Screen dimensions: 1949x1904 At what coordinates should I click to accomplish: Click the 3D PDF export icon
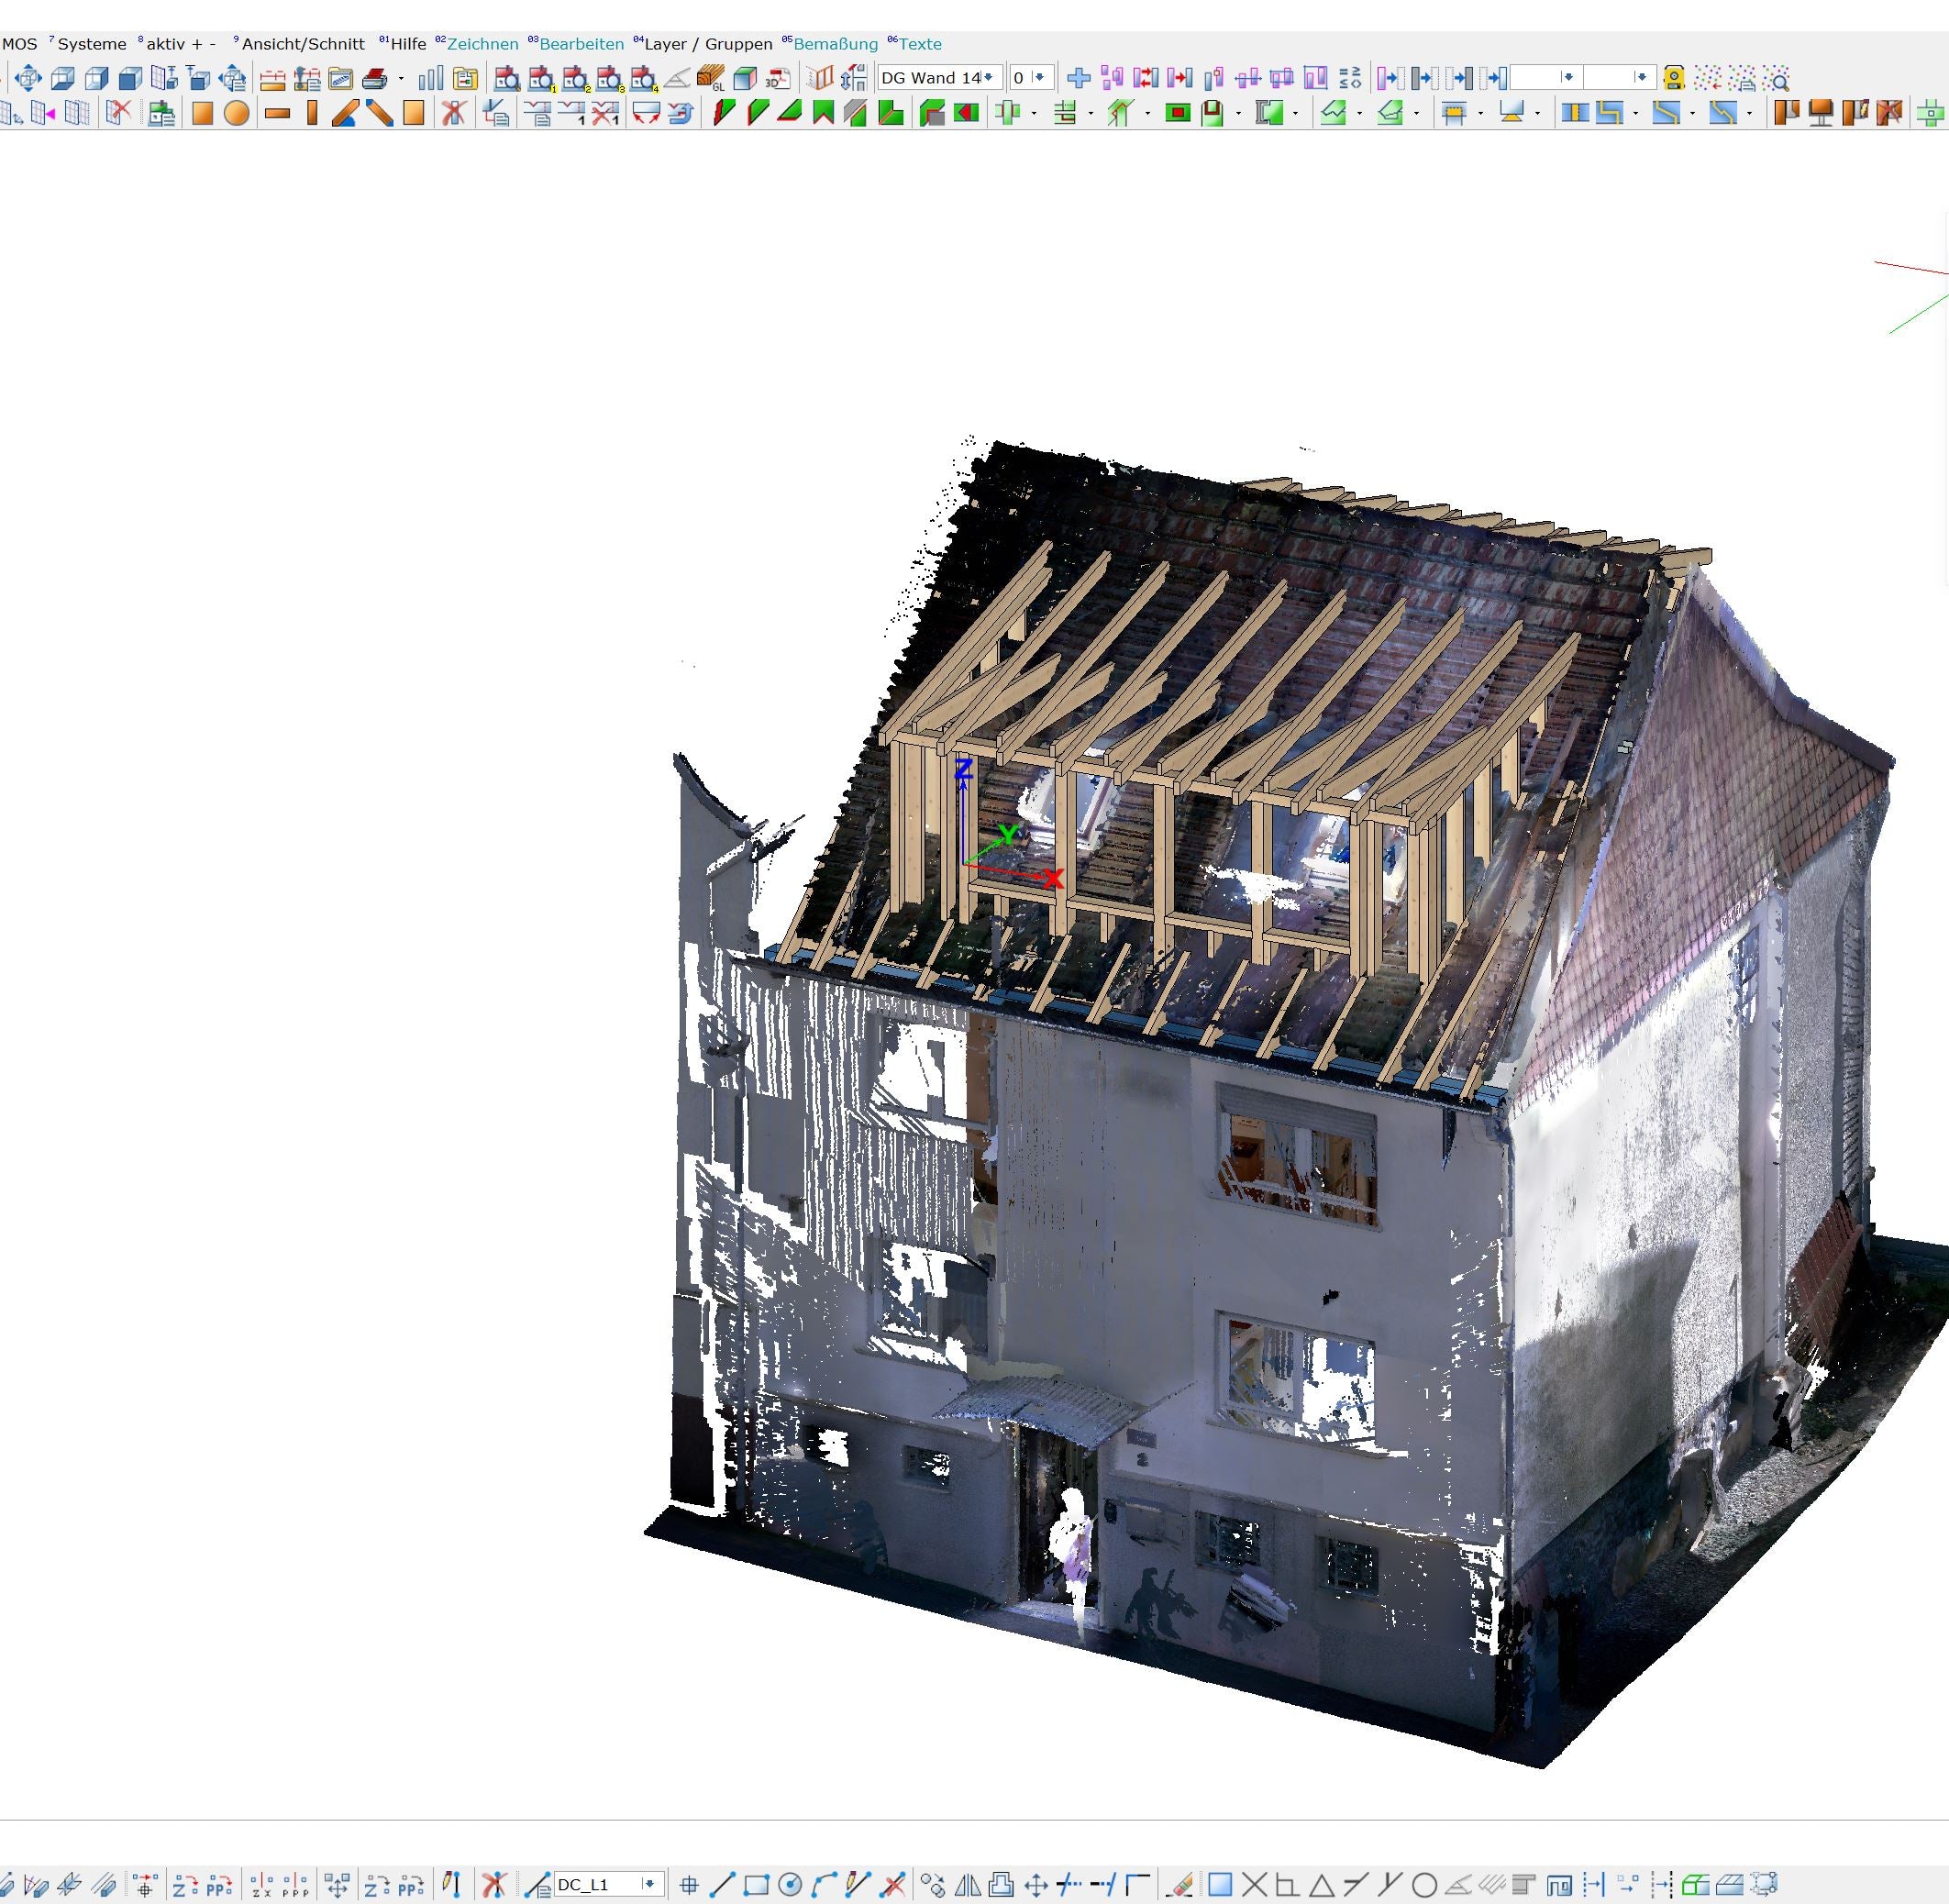778,78
